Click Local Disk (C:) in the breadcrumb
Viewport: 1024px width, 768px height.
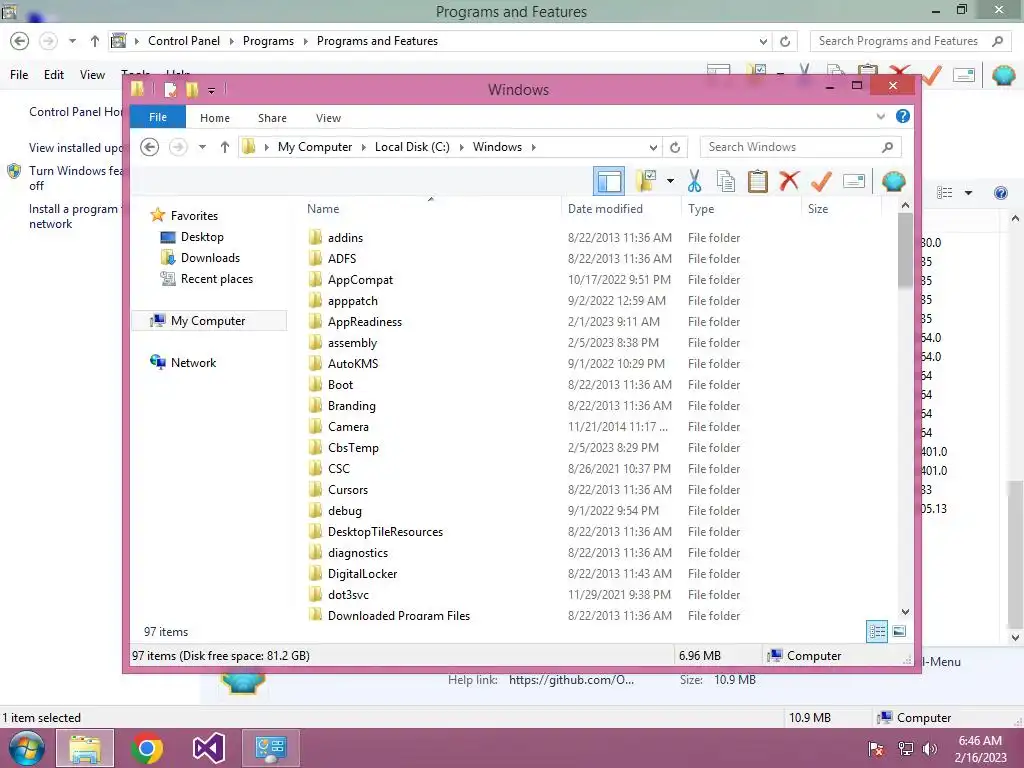(412, 147)
